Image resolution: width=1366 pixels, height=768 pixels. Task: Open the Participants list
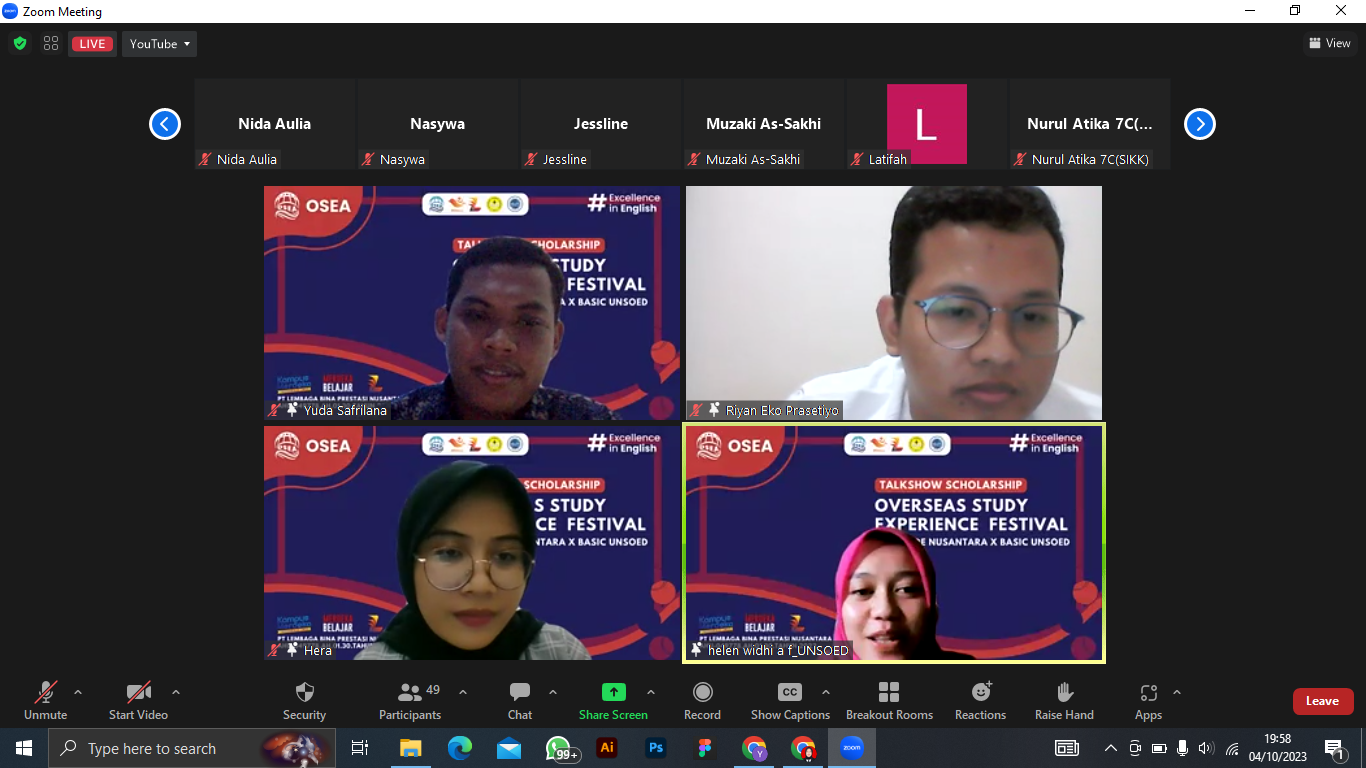[410, 693]
